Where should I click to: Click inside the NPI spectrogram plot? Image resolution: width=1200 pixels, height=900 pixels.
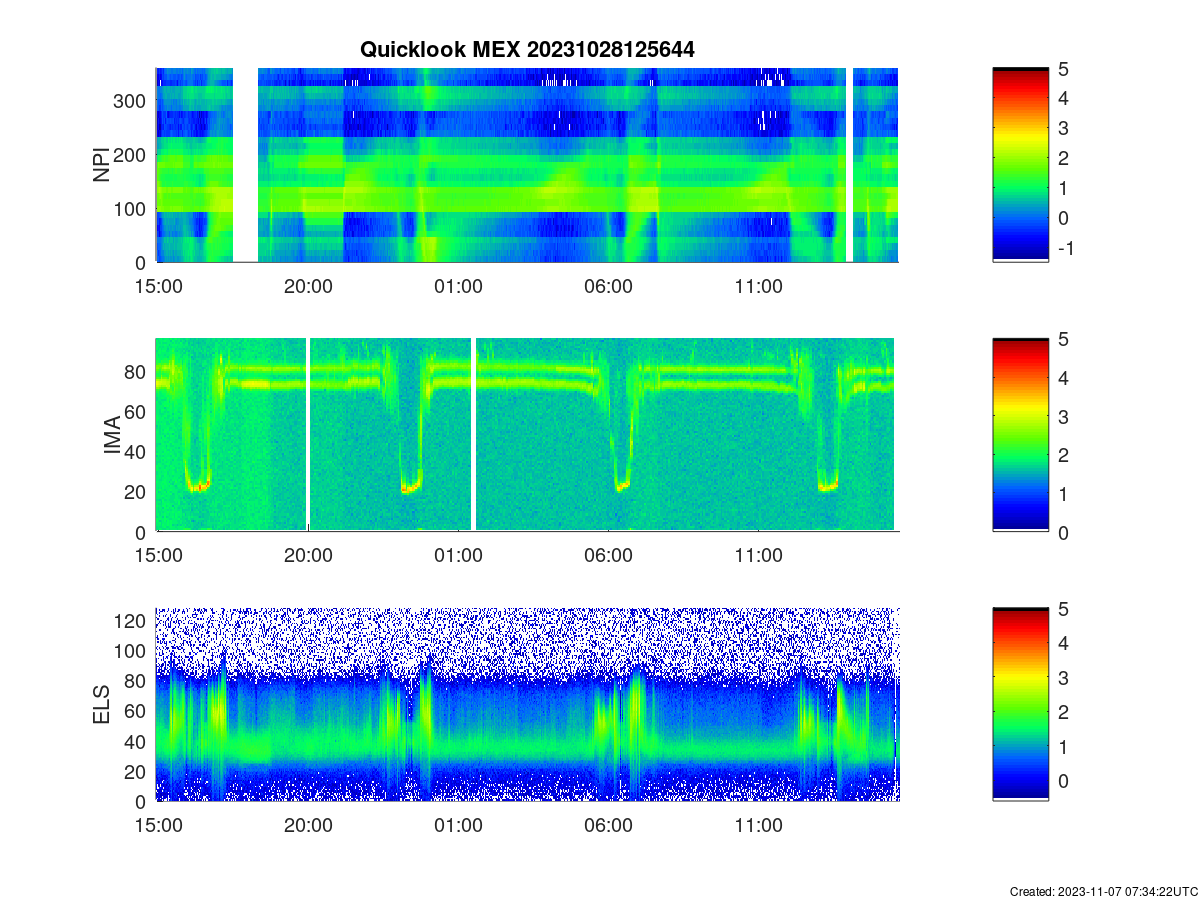[527, 165]
